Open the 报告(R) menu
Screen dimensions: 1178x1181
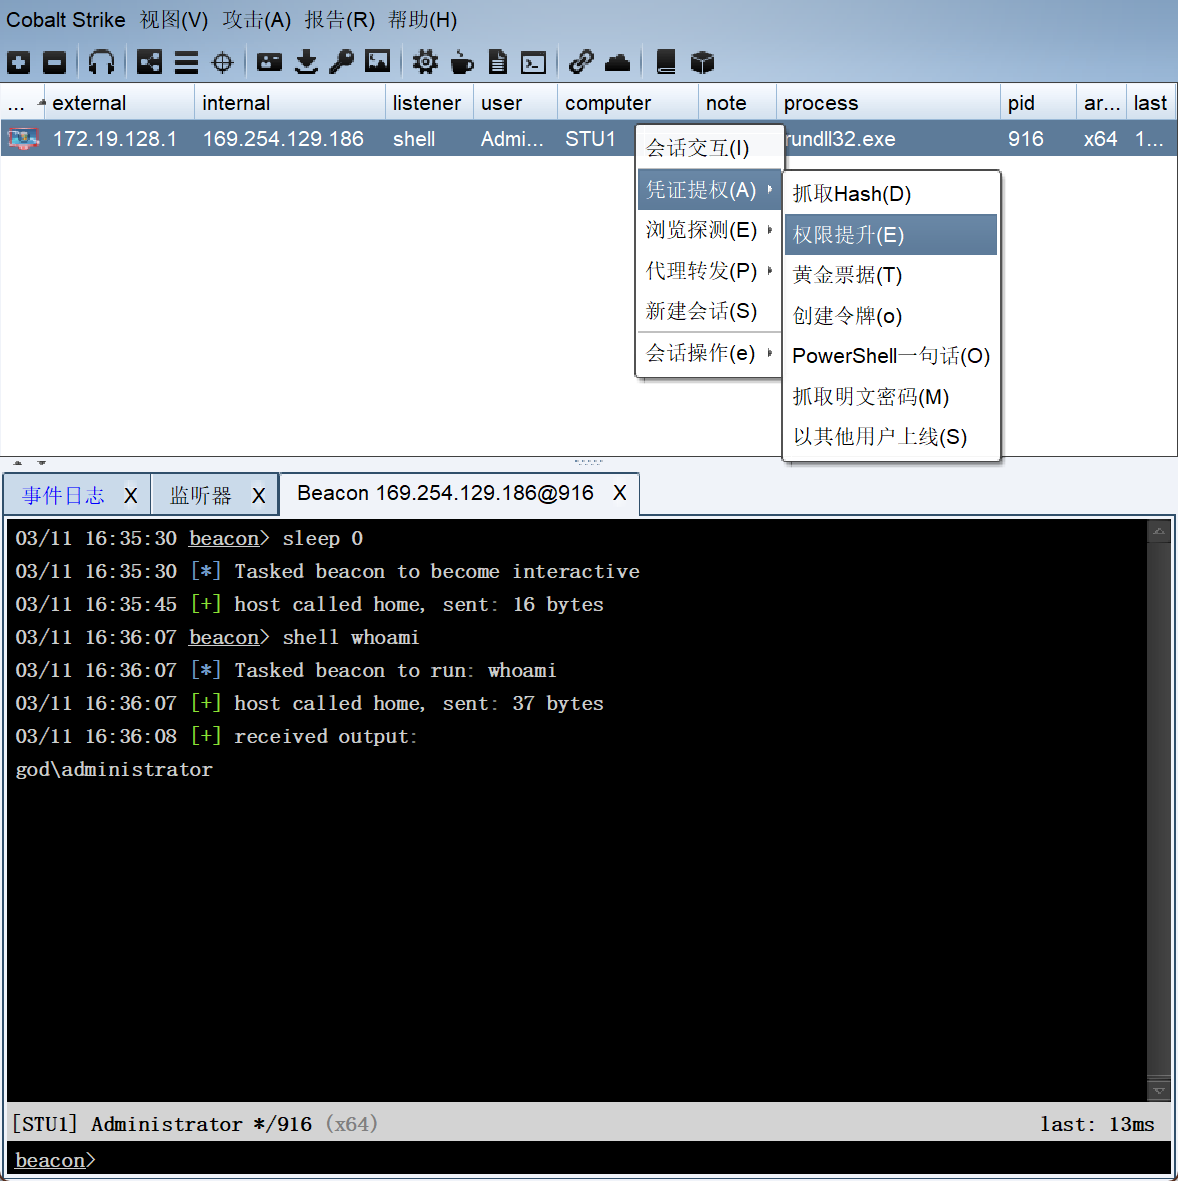click(340, 20)
